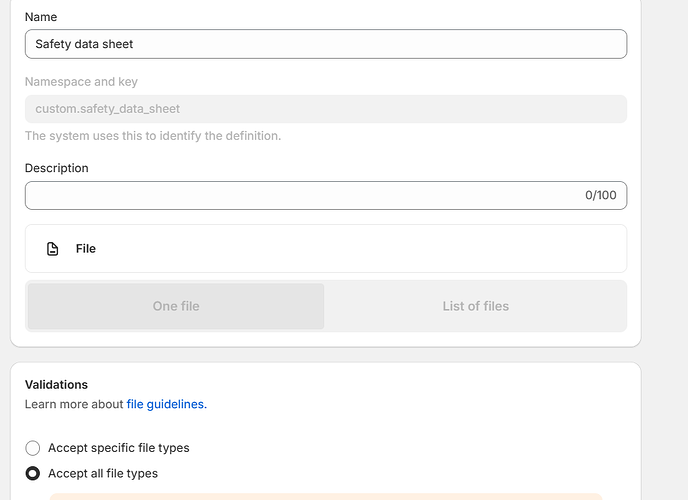Click the 'Accept all file types' label text
The image size is (688, 500).
click(103, 474)
